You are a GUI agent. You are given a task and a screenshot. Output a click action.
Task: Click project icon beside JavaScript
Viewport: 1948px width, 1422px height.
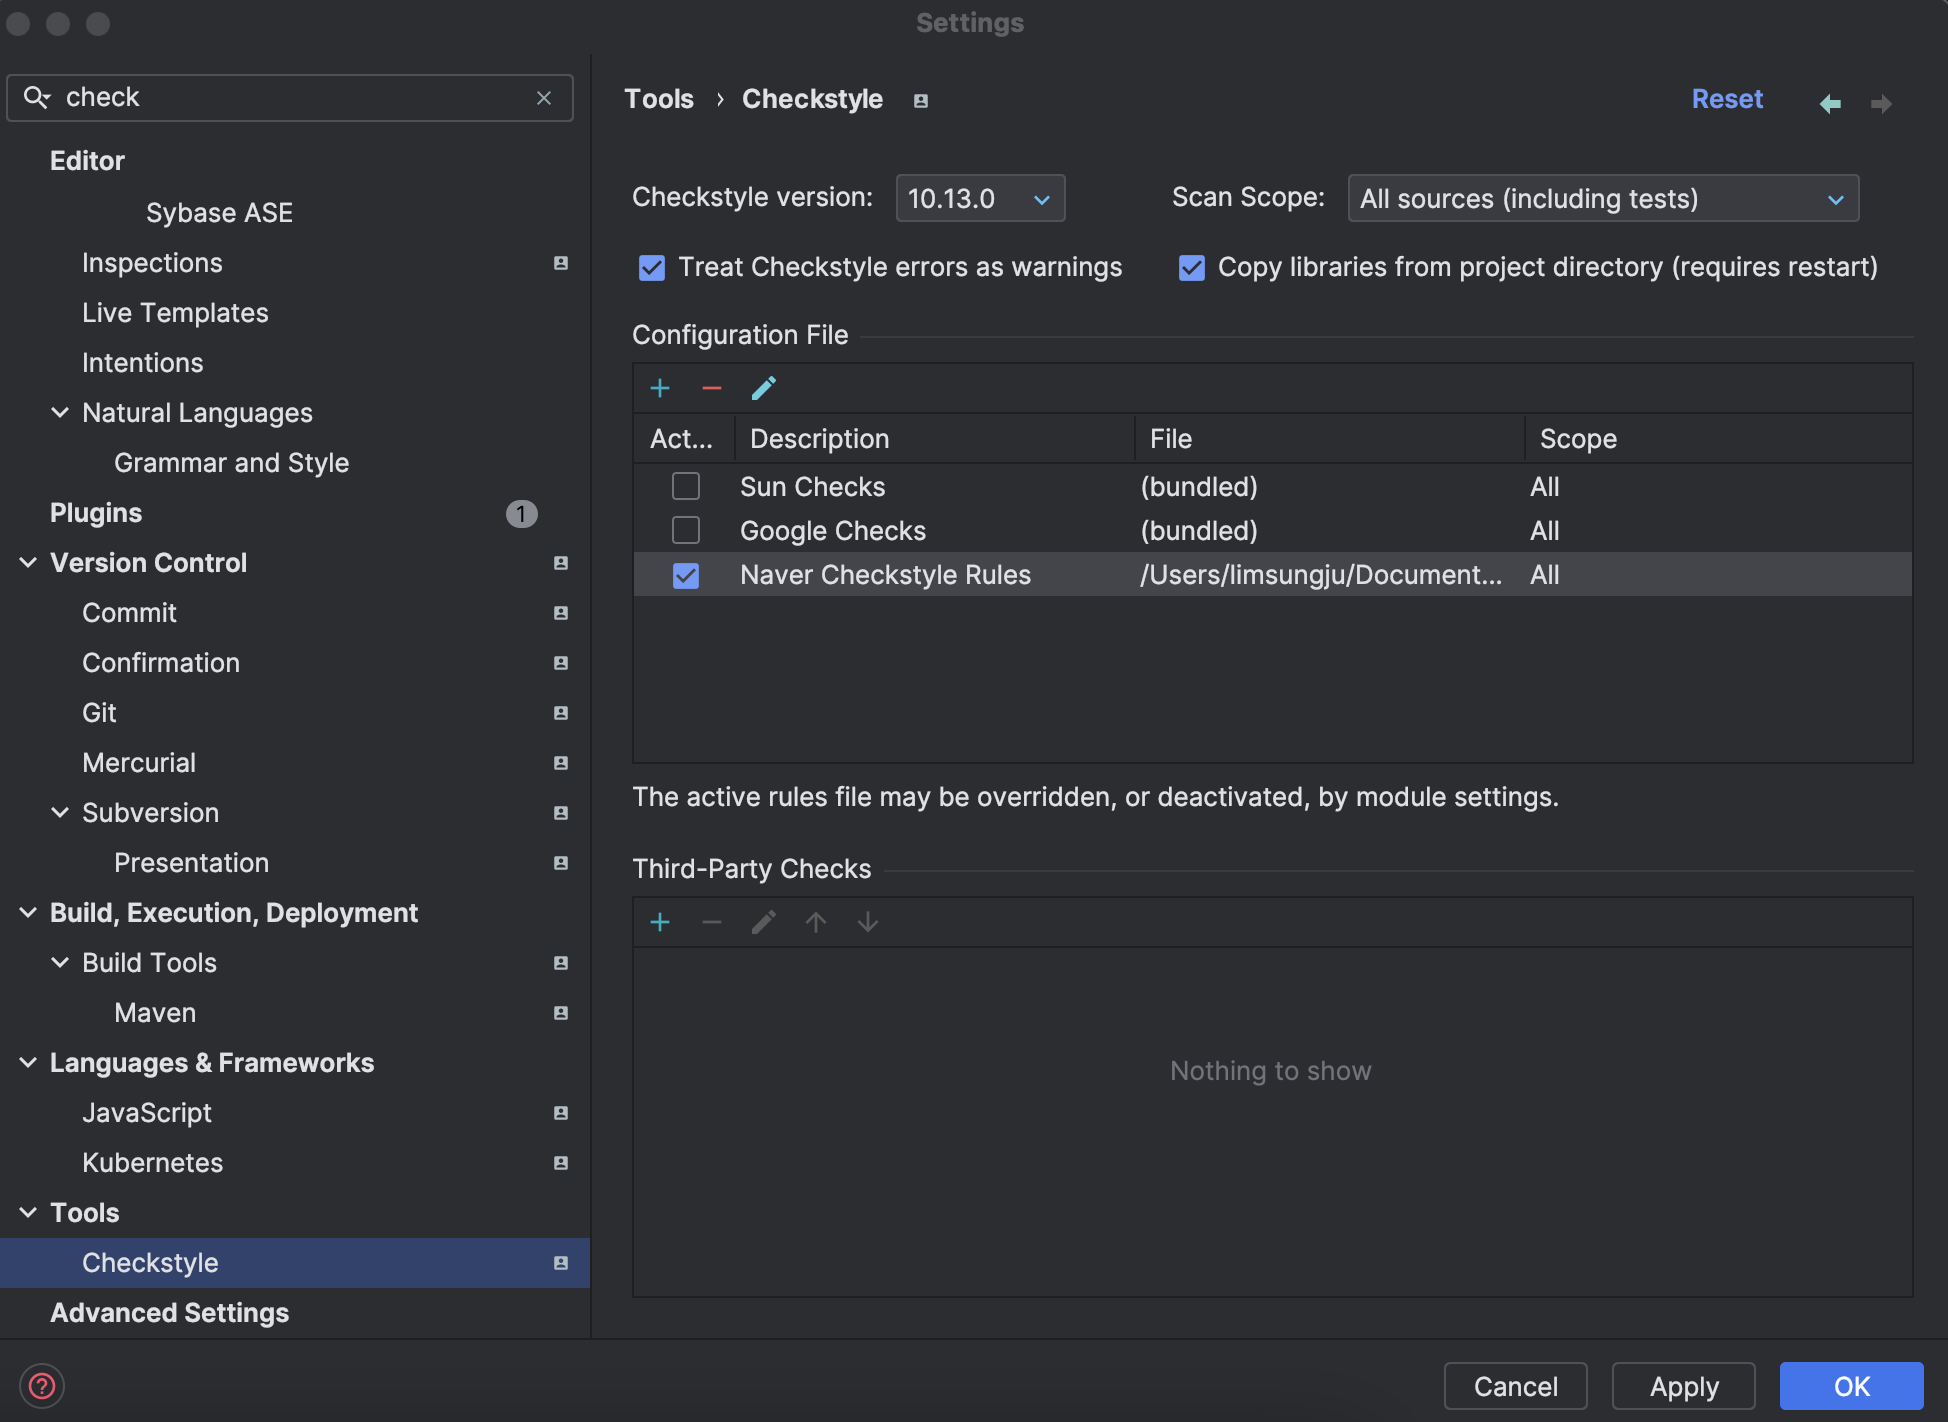[x=561, y=1113]
